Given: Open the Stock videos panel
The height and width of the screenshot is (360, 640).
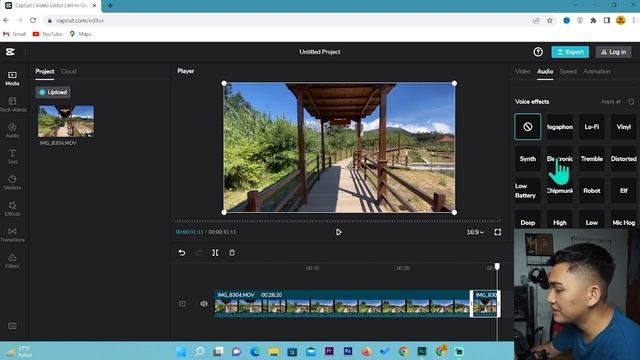Looking at the screenshot, I should [x=12, y=104].
